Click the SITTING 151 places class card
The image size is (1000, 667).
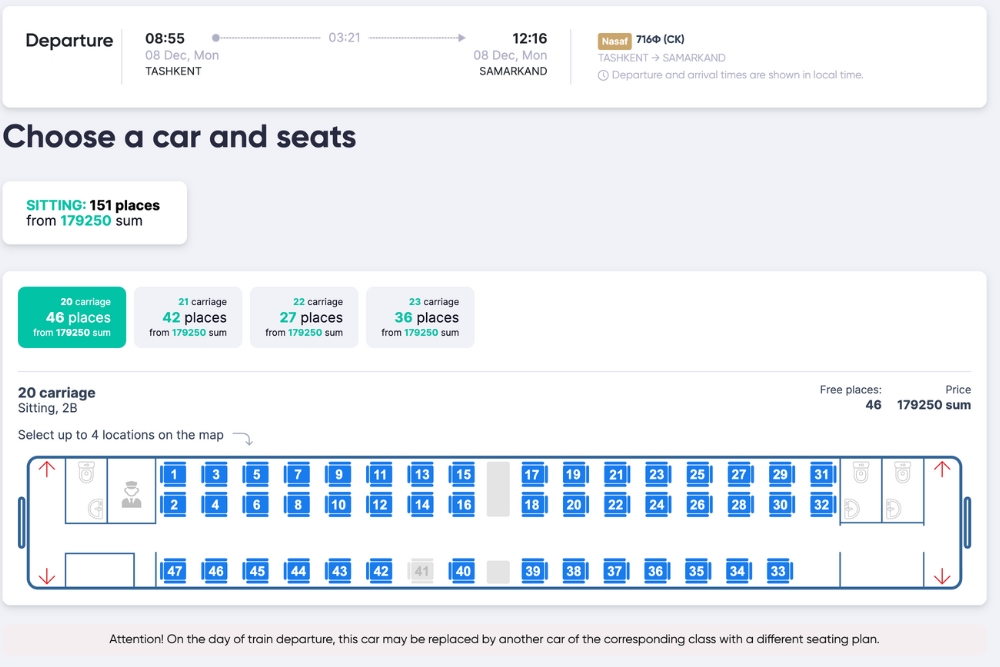94,212
